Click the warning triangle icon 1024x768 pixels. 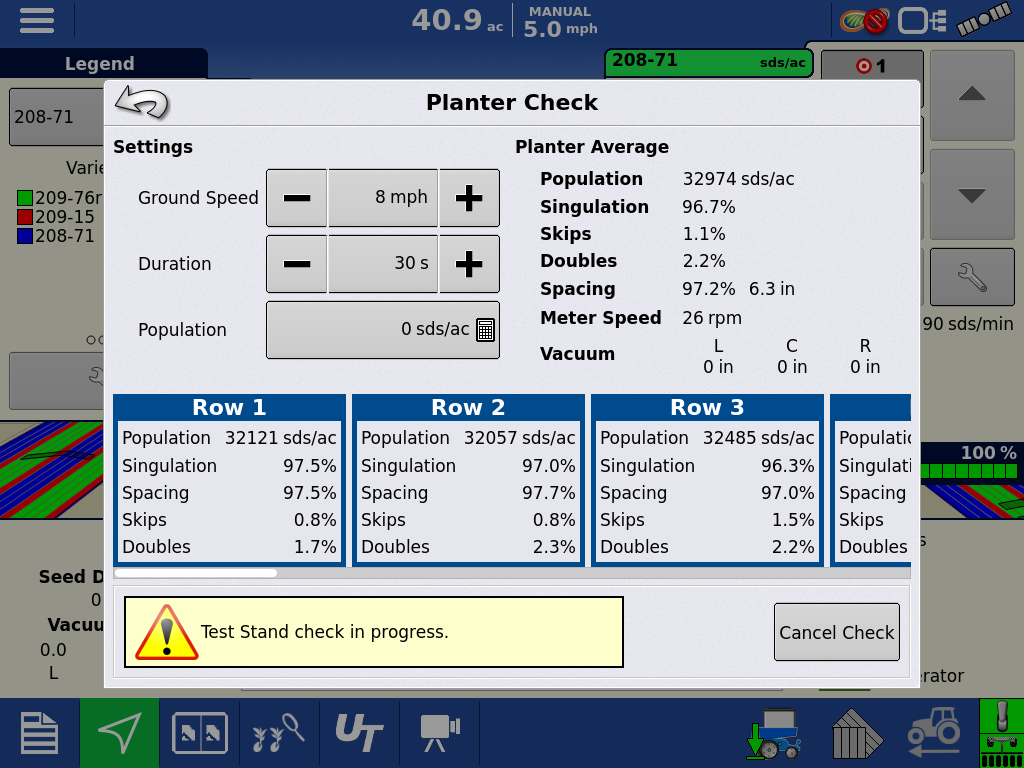[167, 632]
